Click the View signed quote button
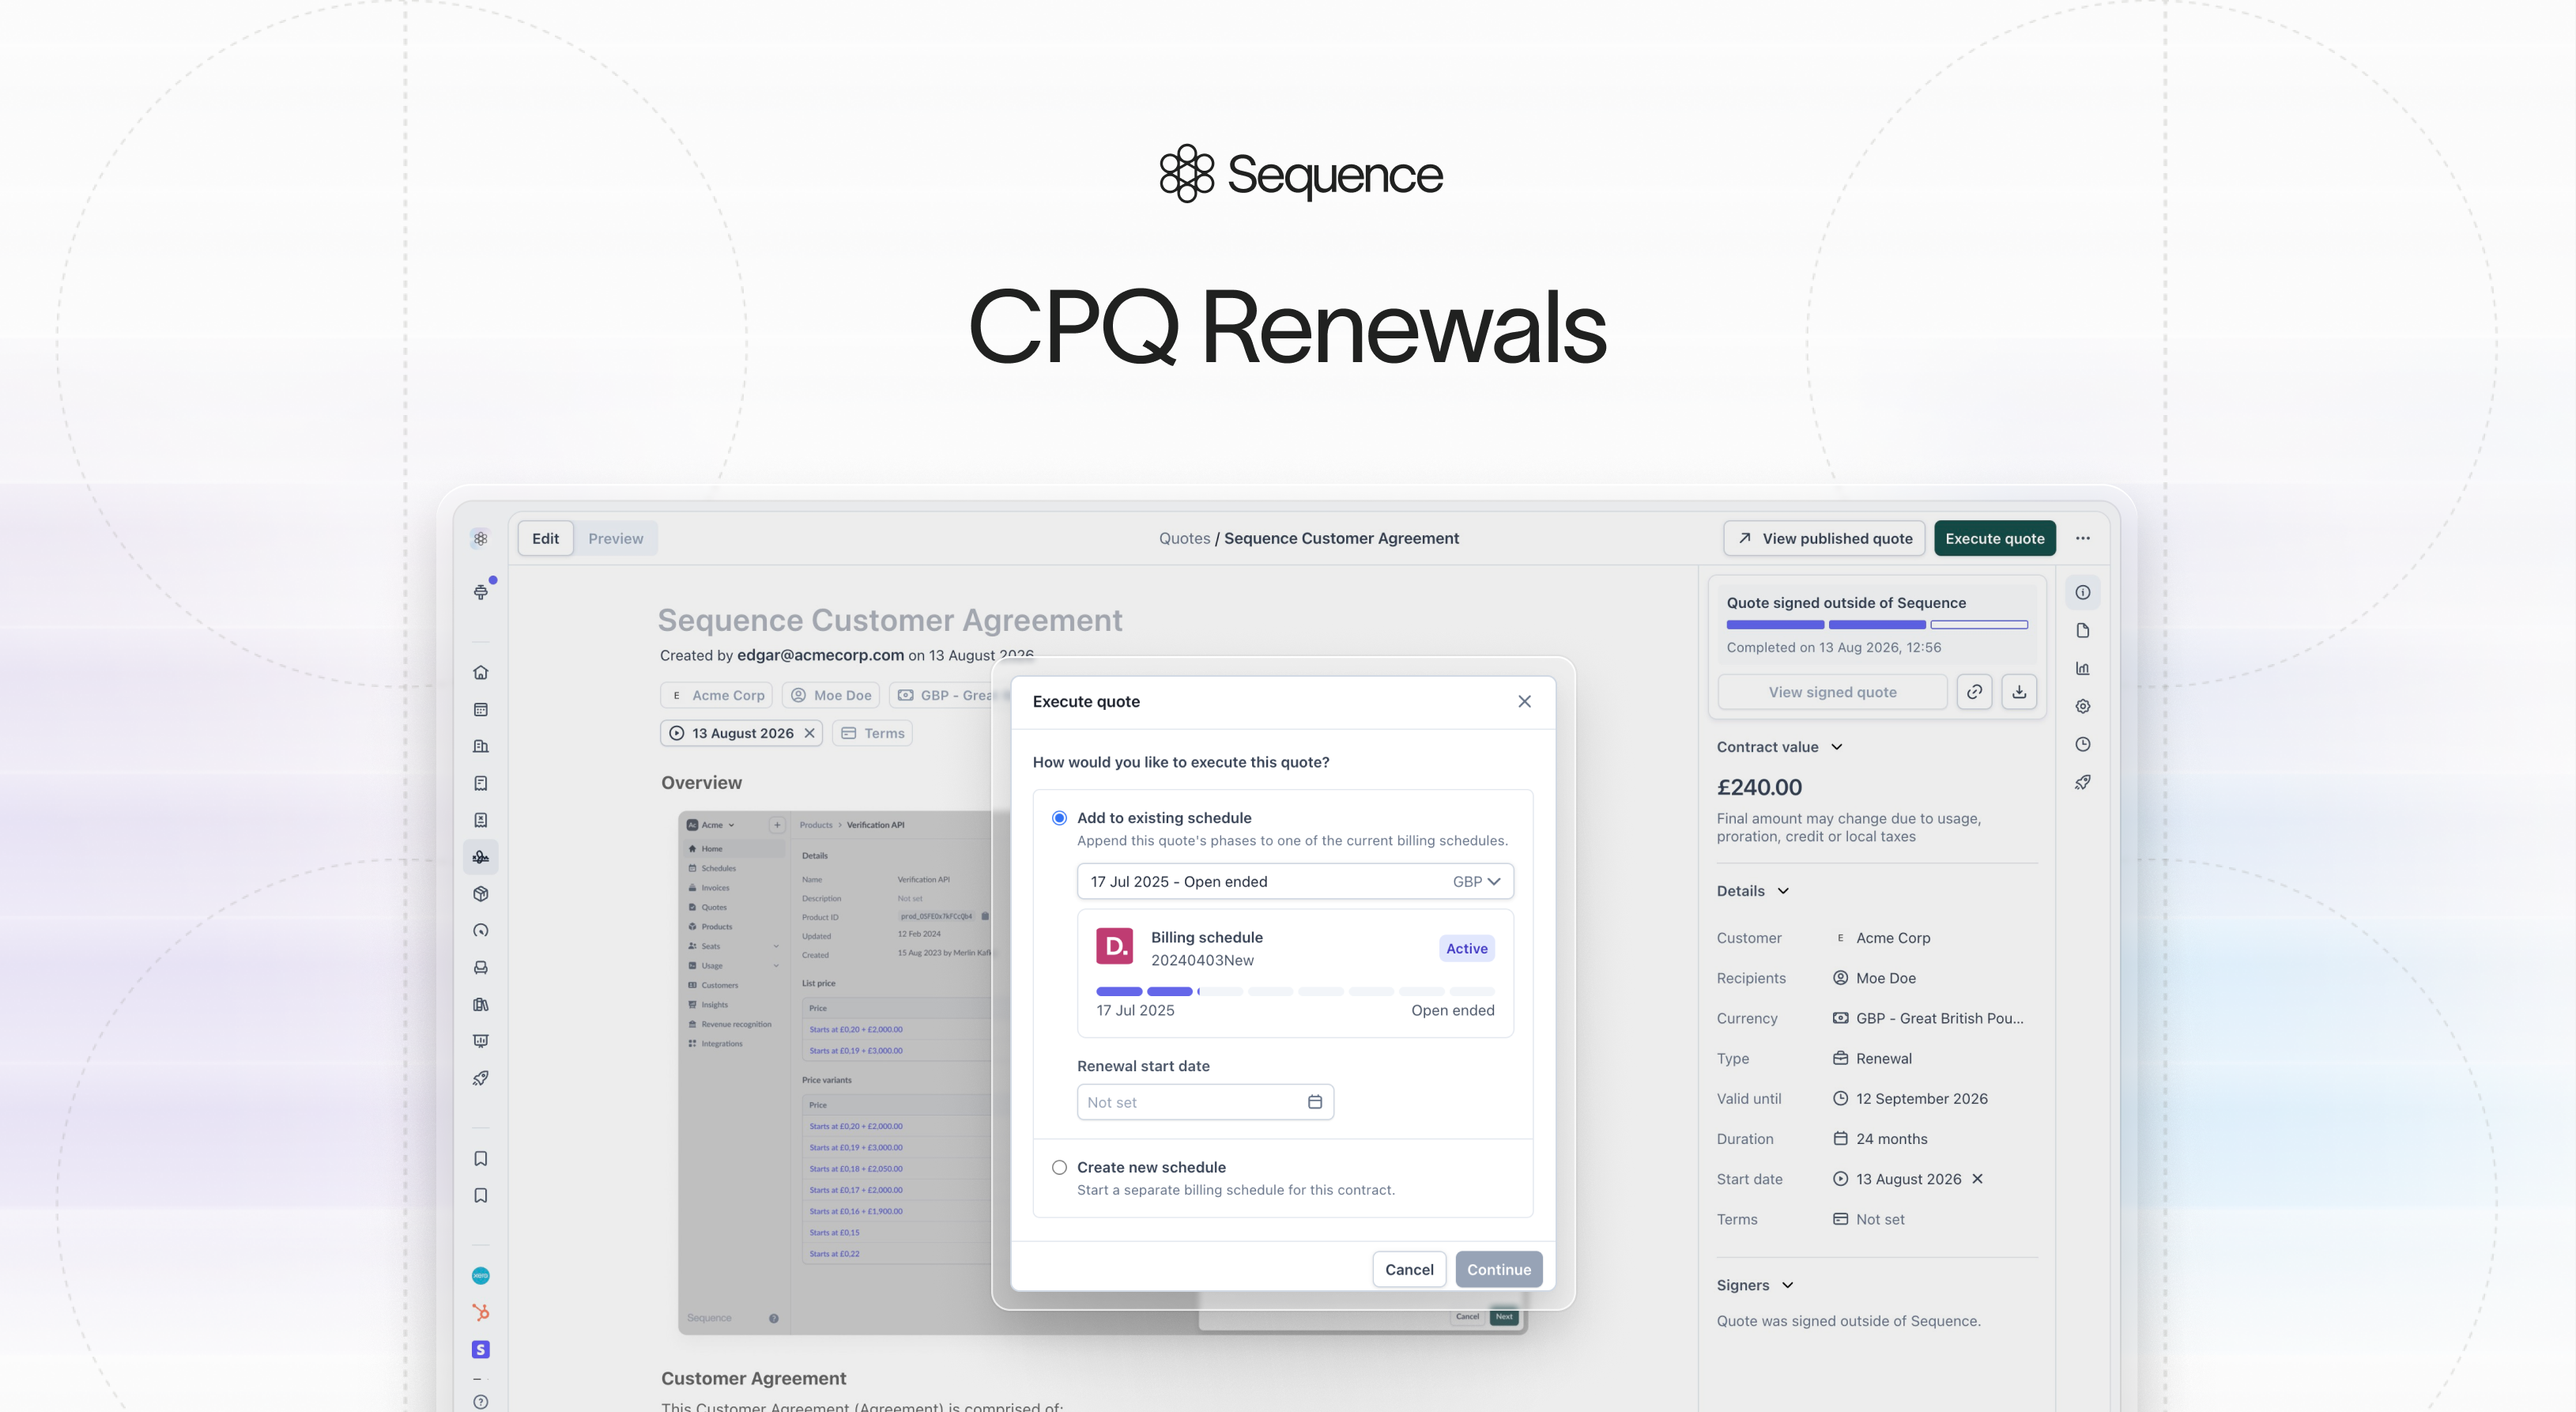2576x1412 pixels. point(1832,692)
